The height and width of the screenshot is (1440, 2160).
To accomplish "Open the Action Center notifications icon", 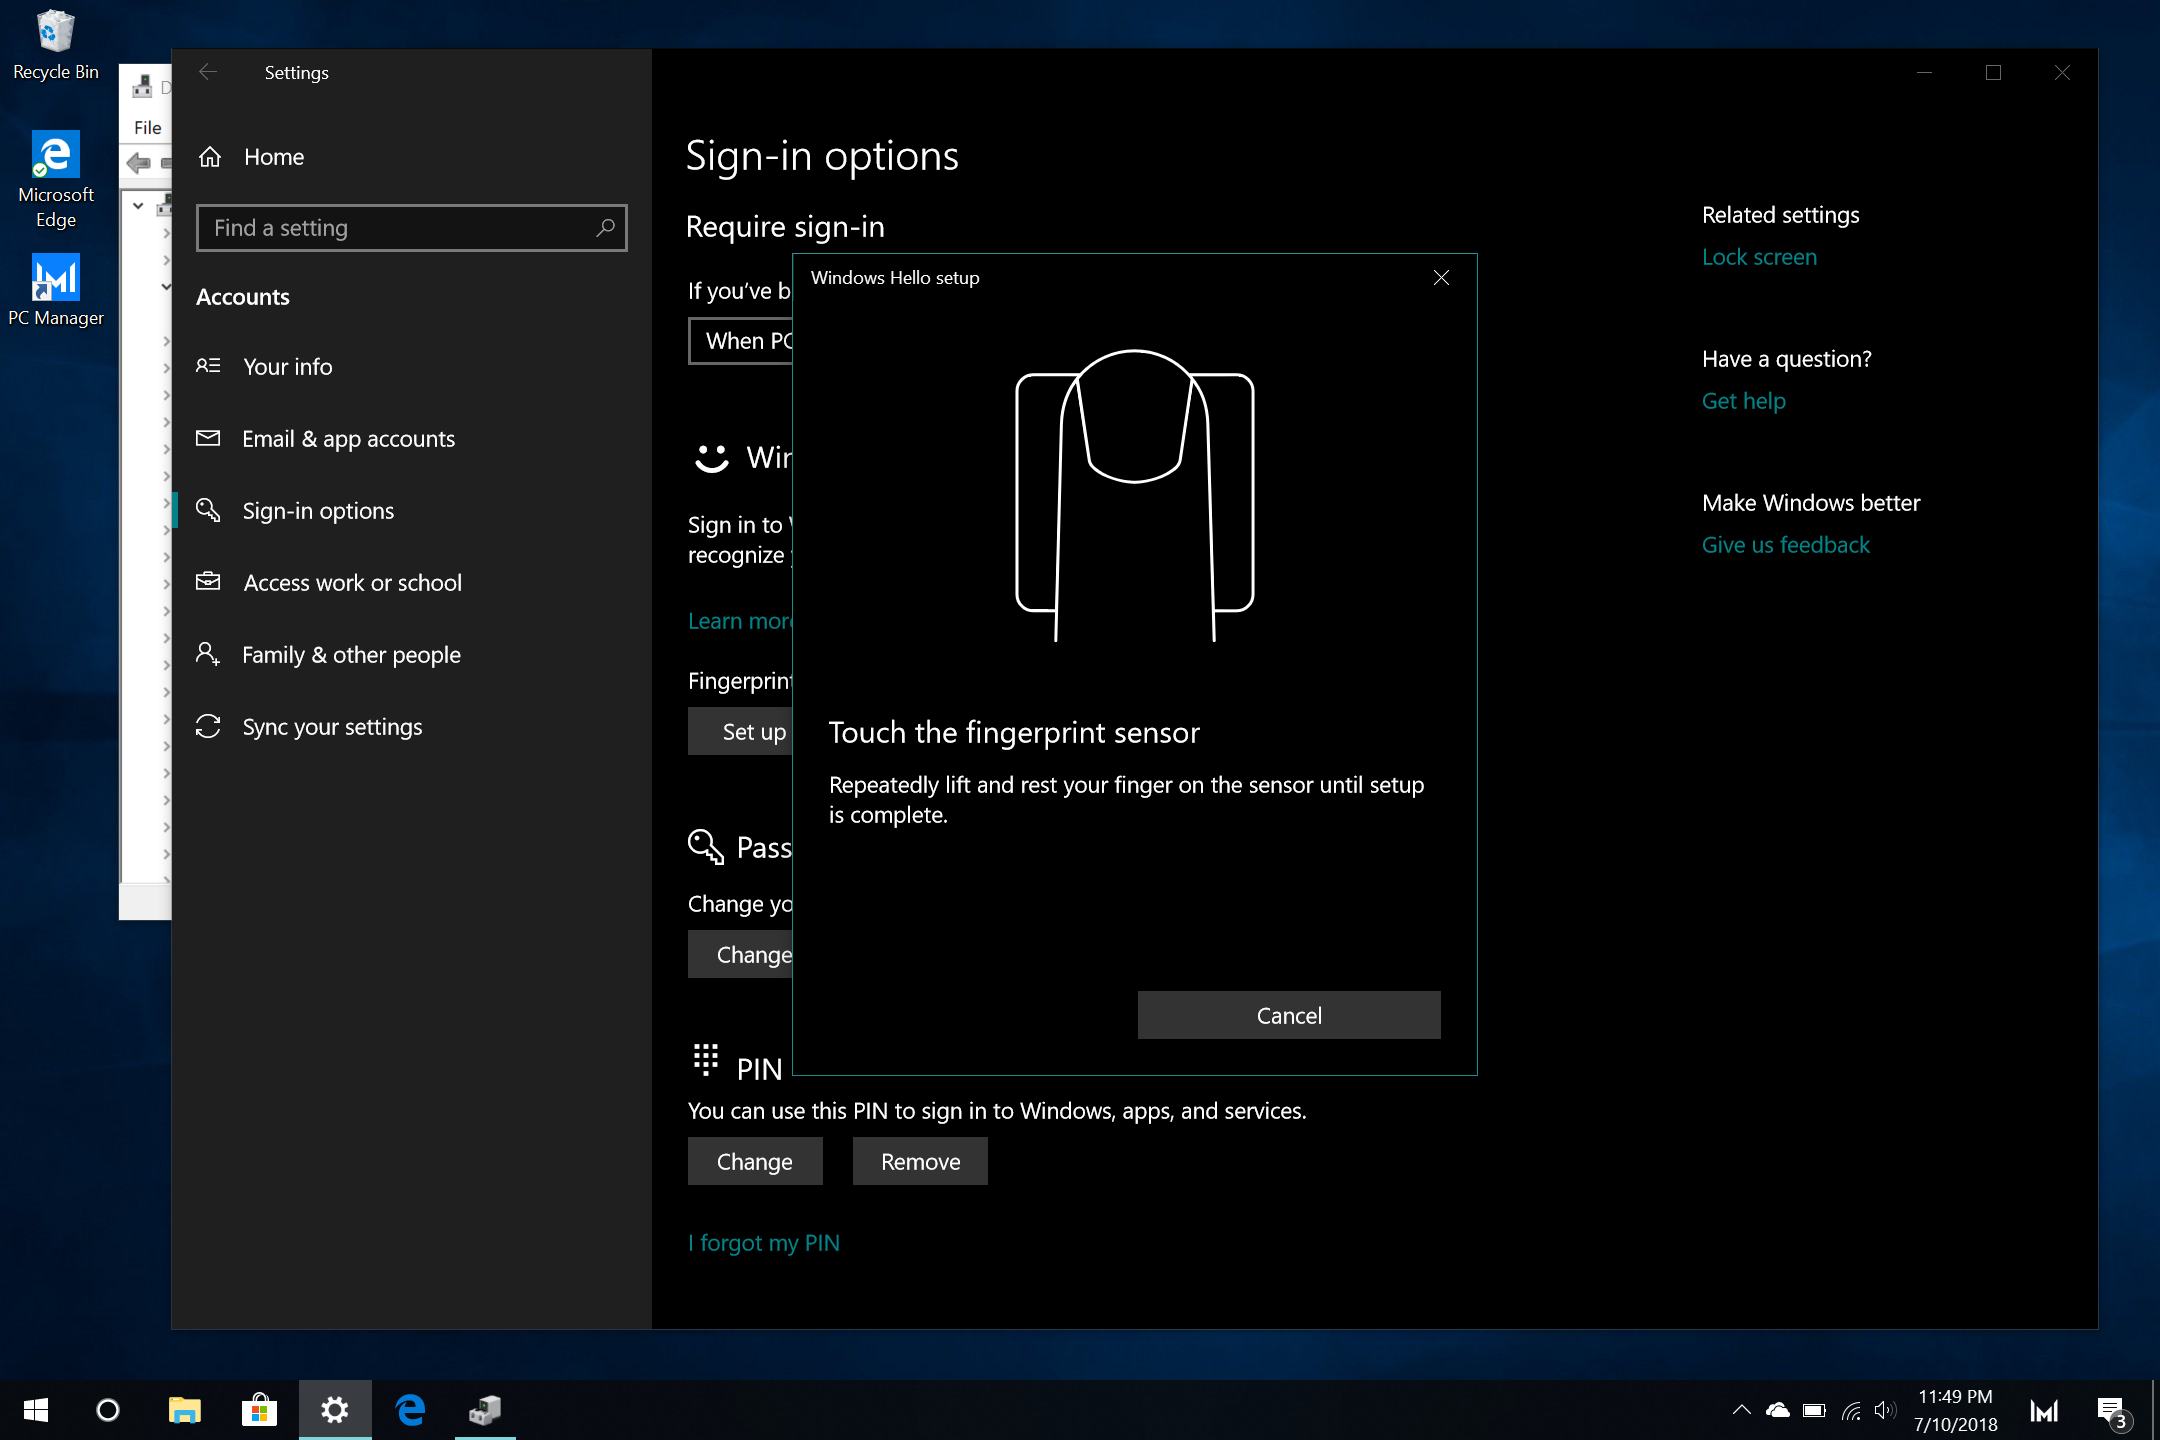I will click(x=2110, y=1410).
